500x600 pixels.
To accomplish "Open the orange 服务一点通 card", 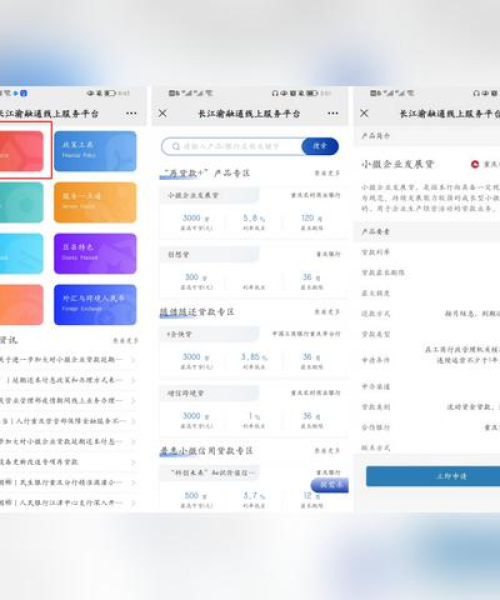I will [95, 202].
